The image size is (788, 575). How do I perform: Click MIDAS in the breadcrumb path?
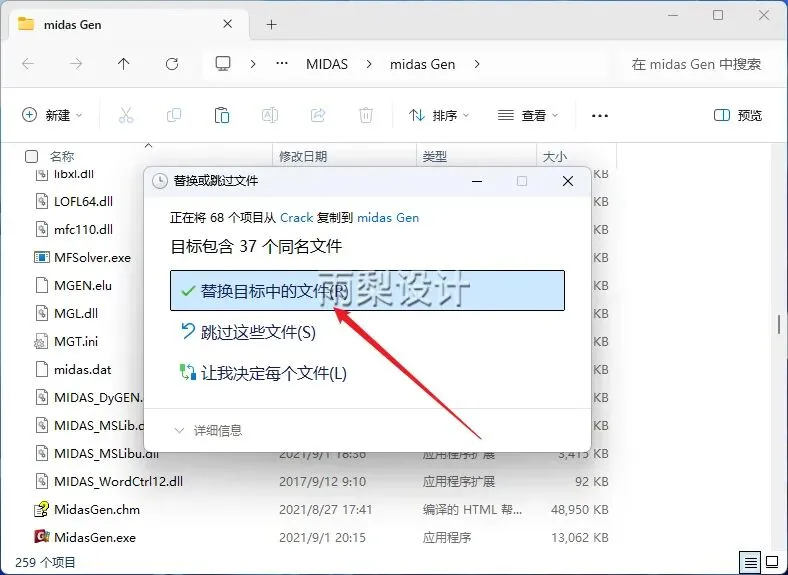coord(327,64)
